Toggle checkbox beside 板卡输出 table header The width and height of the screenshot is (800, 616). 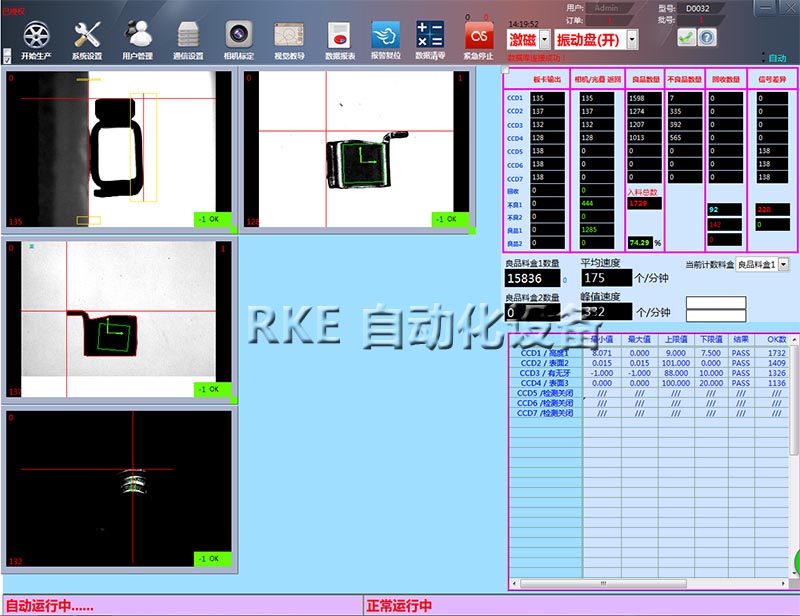click(x=507, y=70)
